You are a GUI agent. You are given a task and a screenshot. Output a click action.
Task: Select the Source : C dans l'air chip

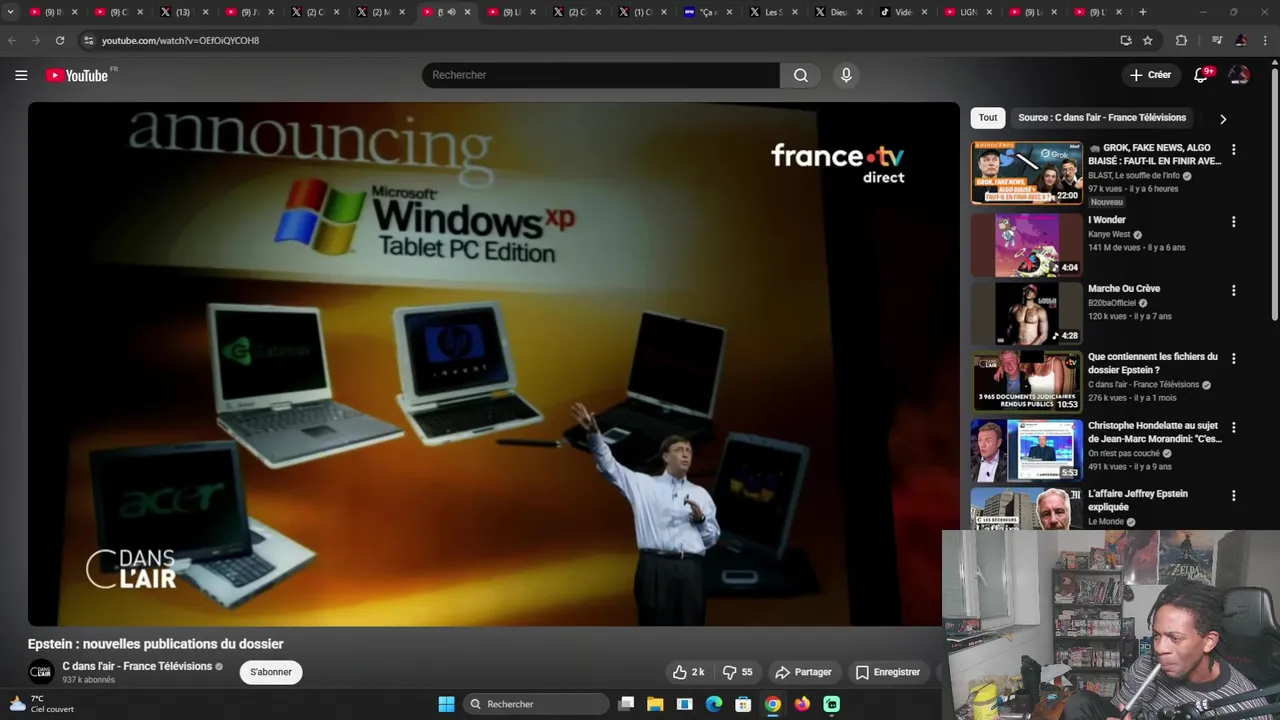coord(1102,117)
